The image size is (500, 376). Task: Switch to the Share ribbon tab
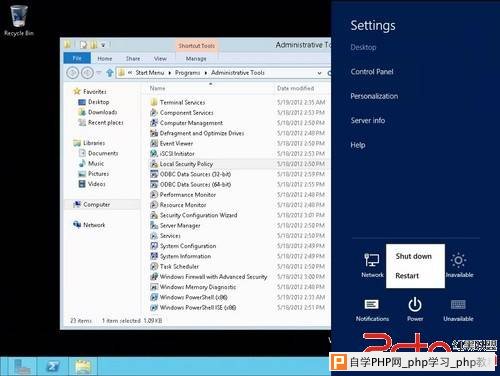point(133,58)
